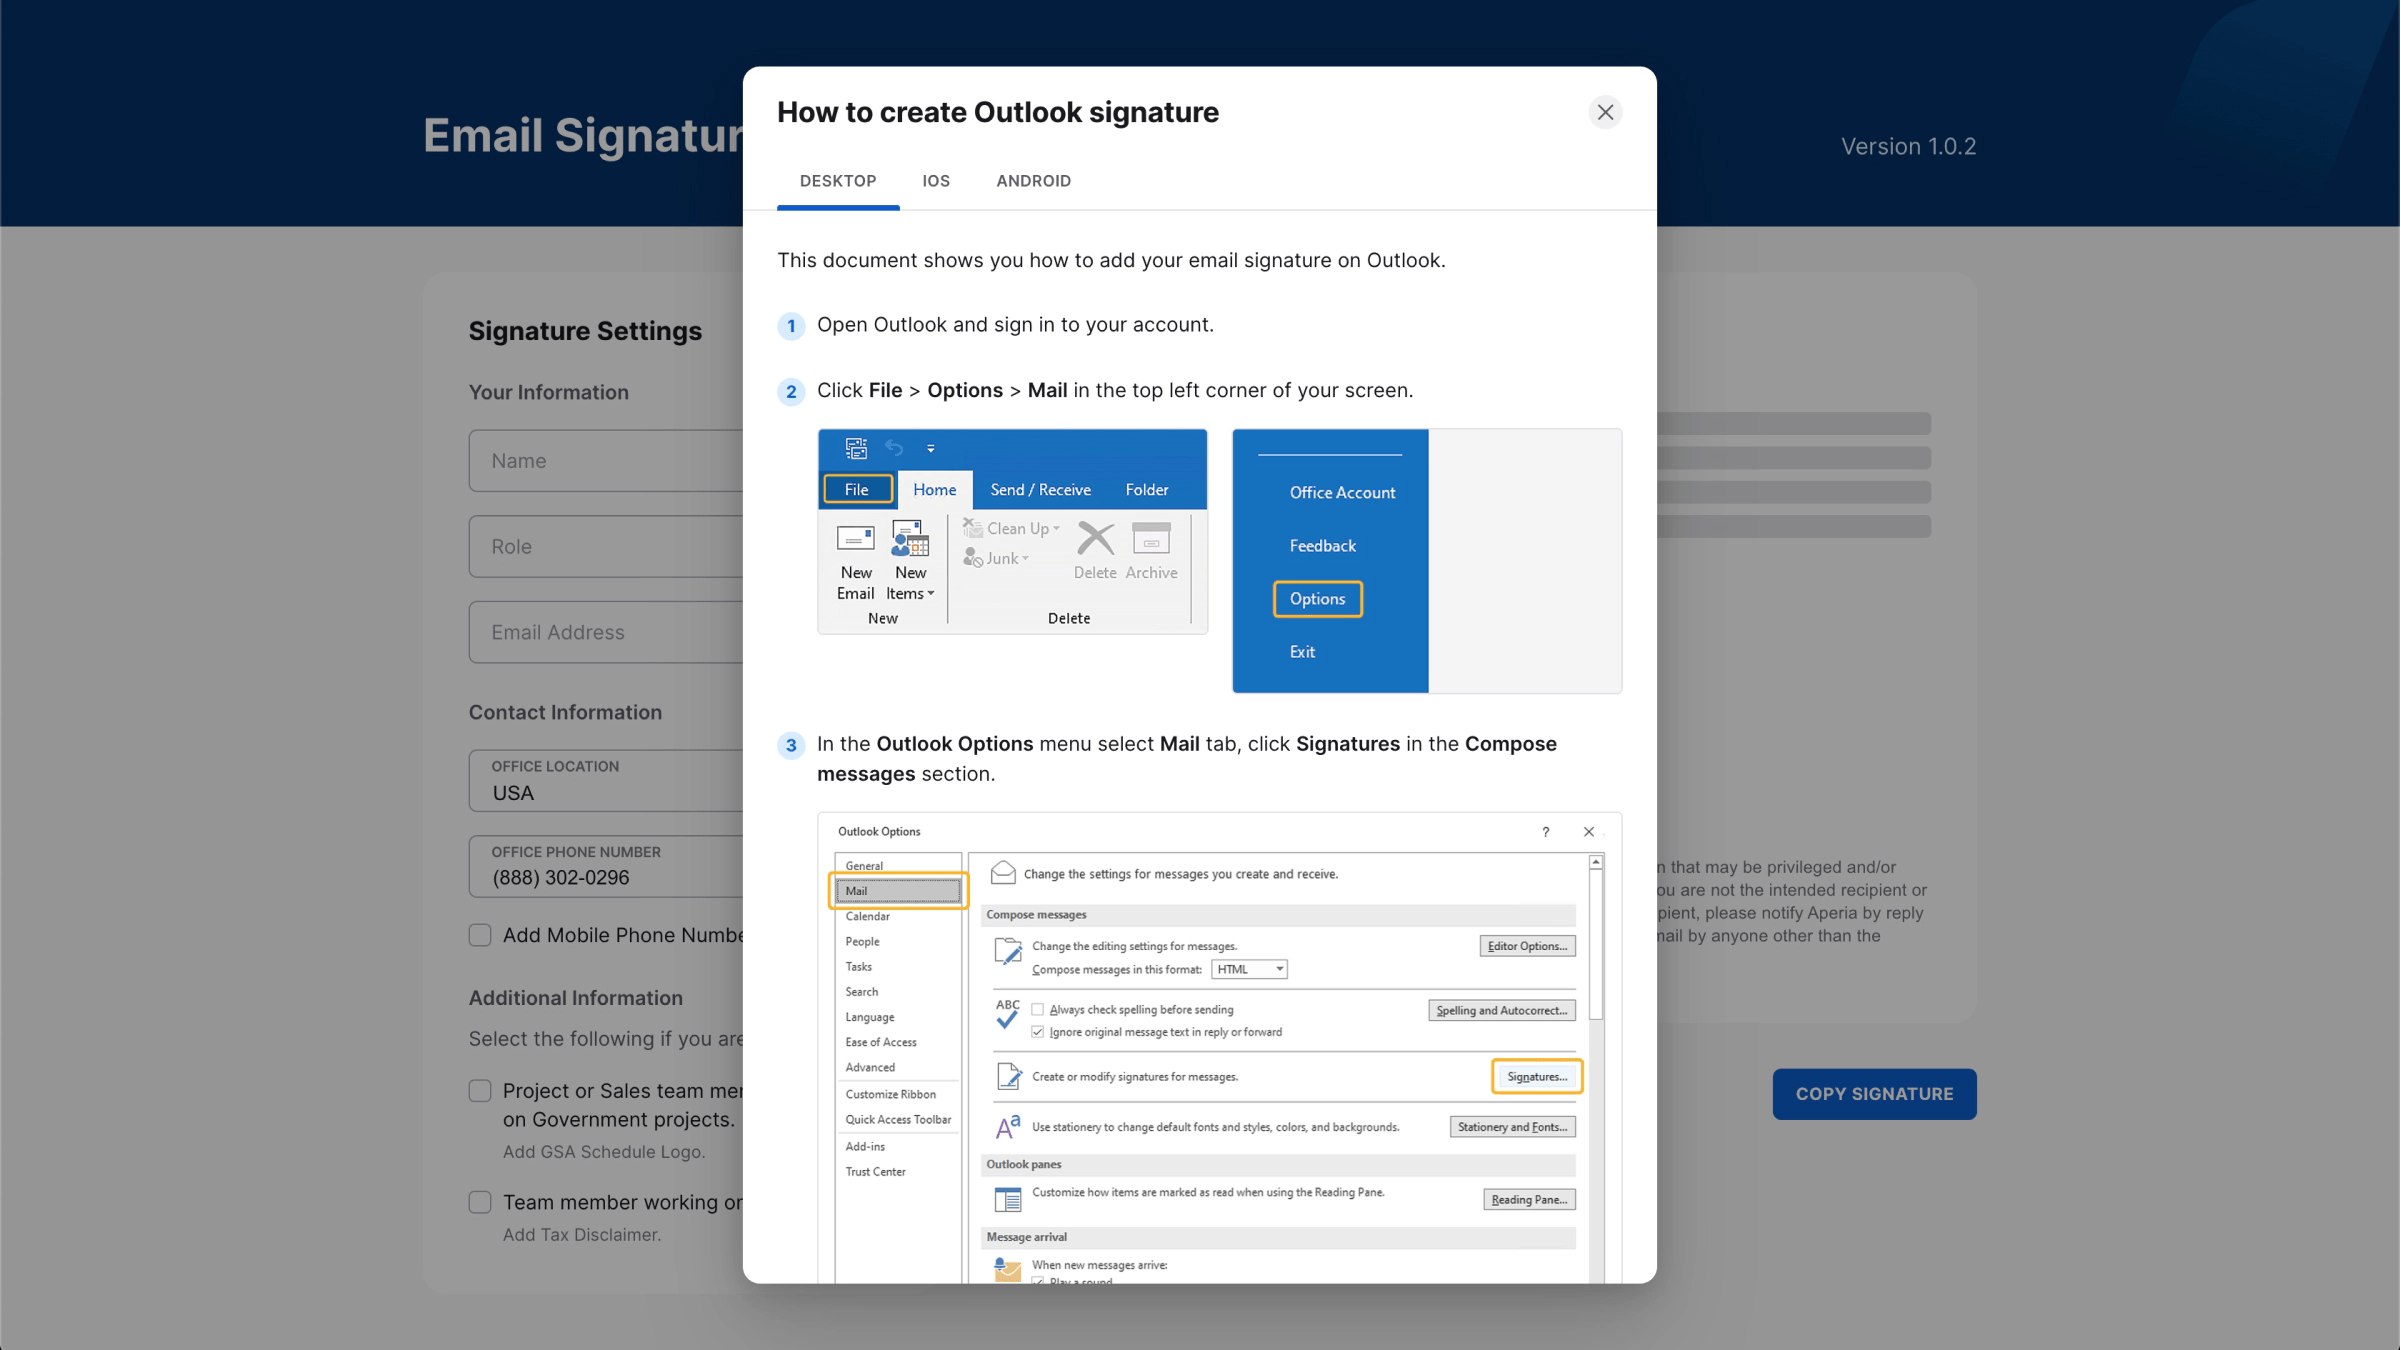2401x1350 pixels.
Task: Click the New Items icon in ribbon image
Action: (x=910, y=540)
